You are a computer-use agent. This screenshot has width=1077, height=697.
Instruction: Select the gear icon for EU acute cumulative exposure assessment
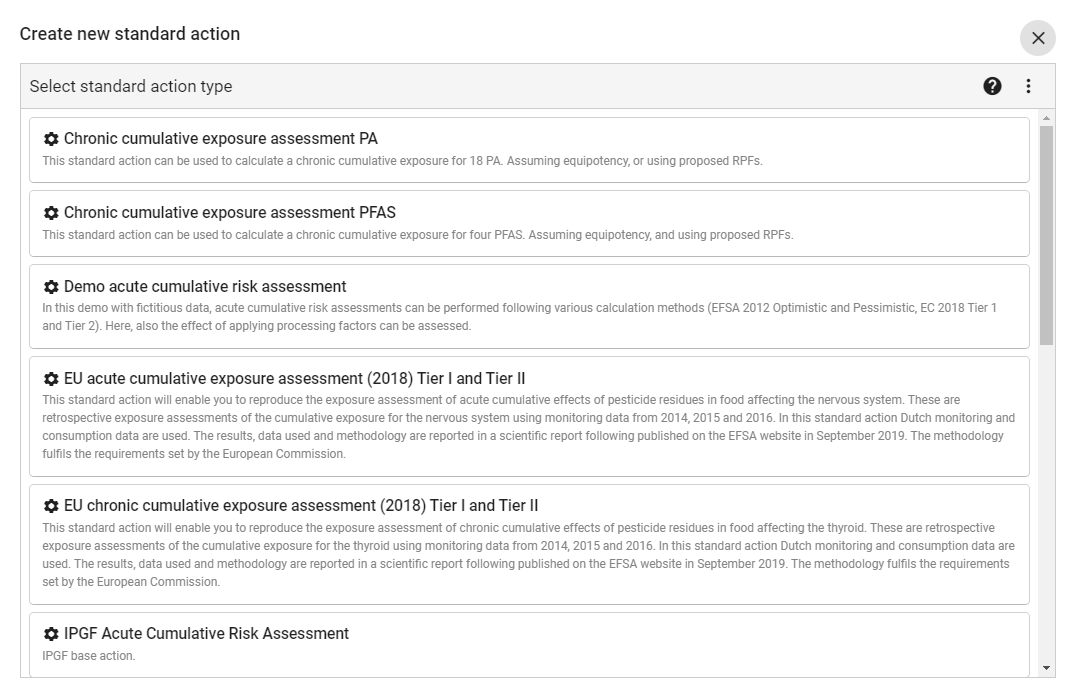pyautogui.click(x=52, y=378)
